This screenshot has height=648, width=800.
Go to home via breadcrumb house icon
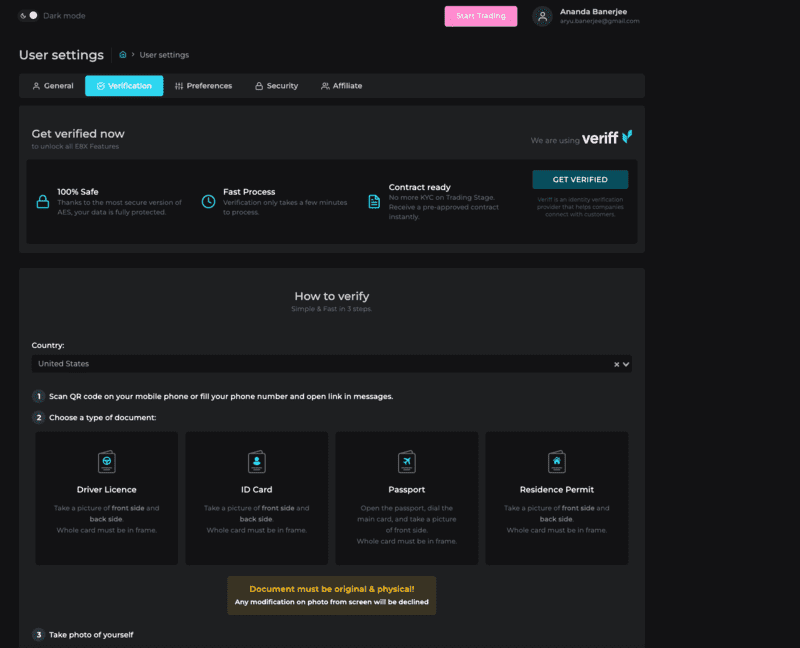click(x=122, y=55)
